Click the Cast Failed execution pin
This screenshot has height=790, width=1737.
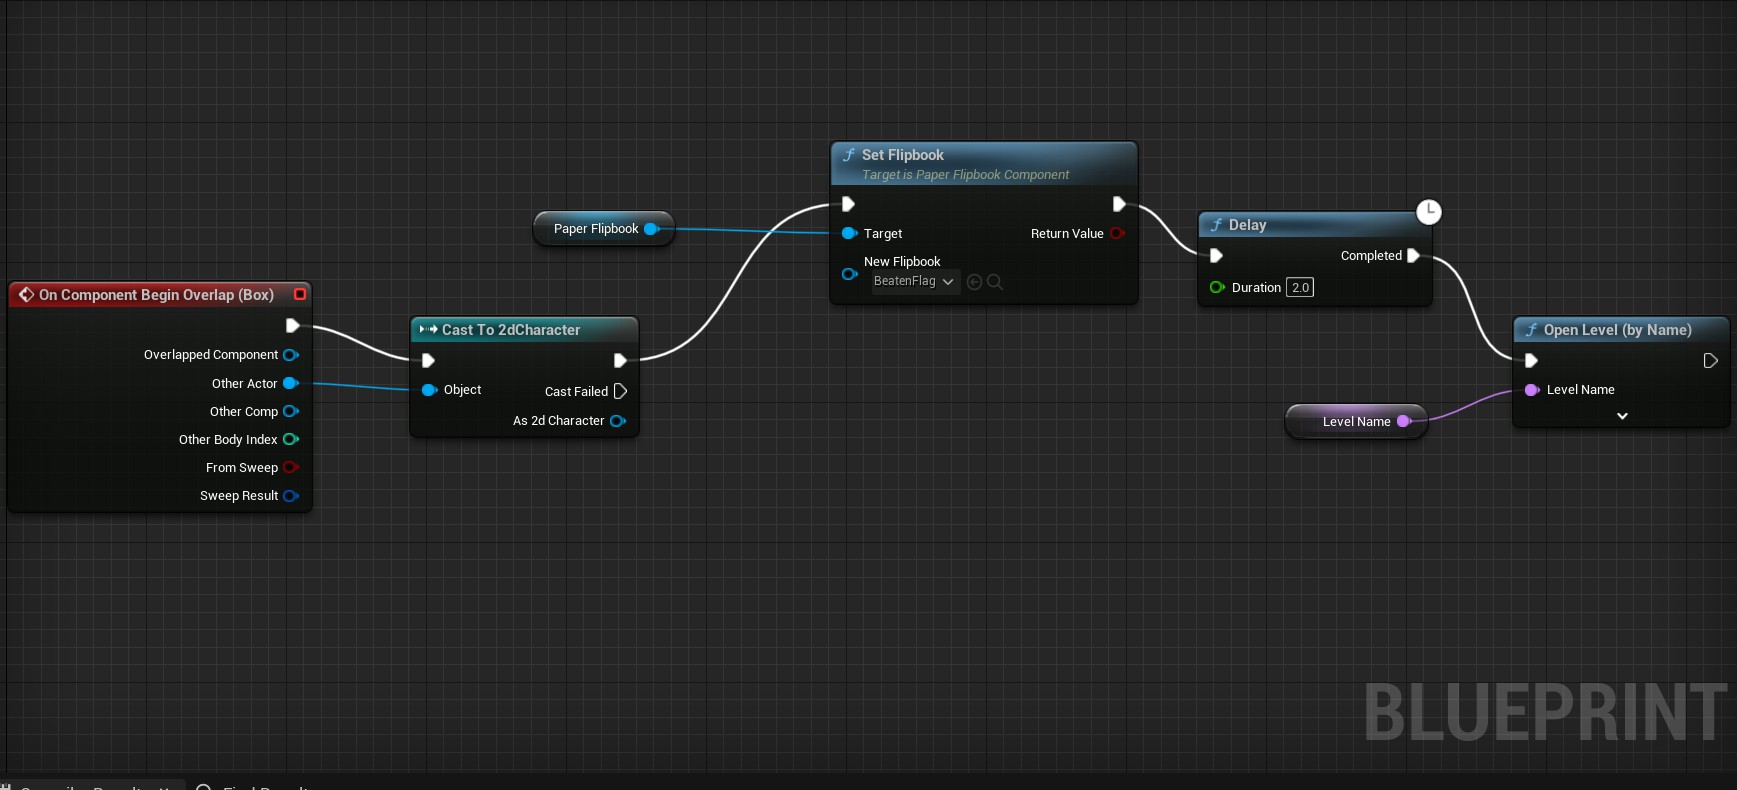620,391
